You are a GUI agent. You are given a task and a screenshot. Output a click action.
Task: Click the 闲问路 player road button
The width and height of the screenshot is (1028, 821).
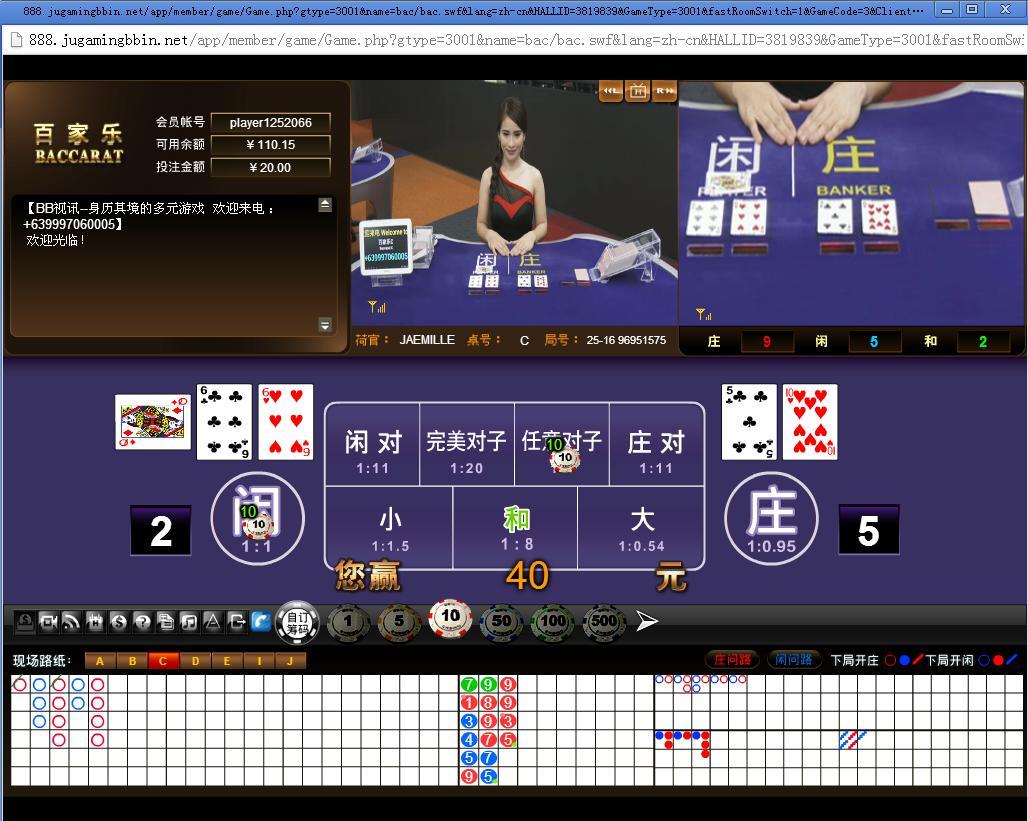[794, 658]
